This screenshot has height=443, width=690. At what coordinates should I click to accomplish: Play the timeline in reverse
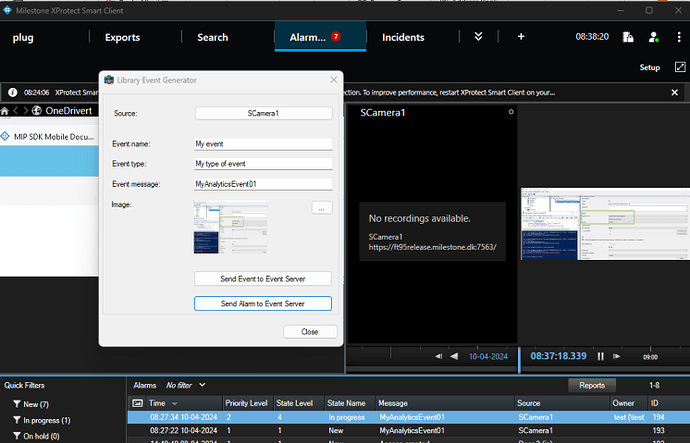454,356
